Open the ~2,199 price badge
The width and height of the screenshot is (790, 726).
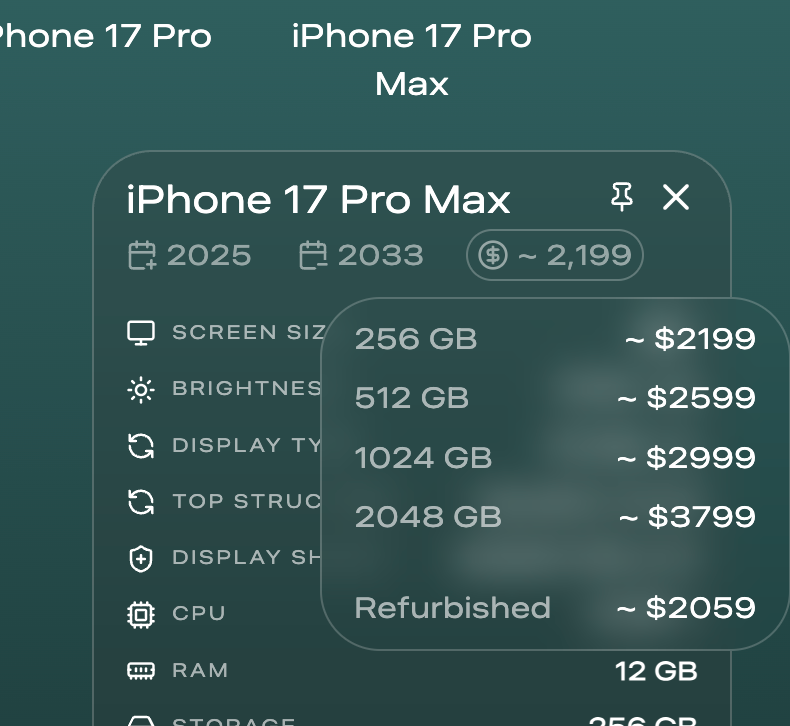554,256
